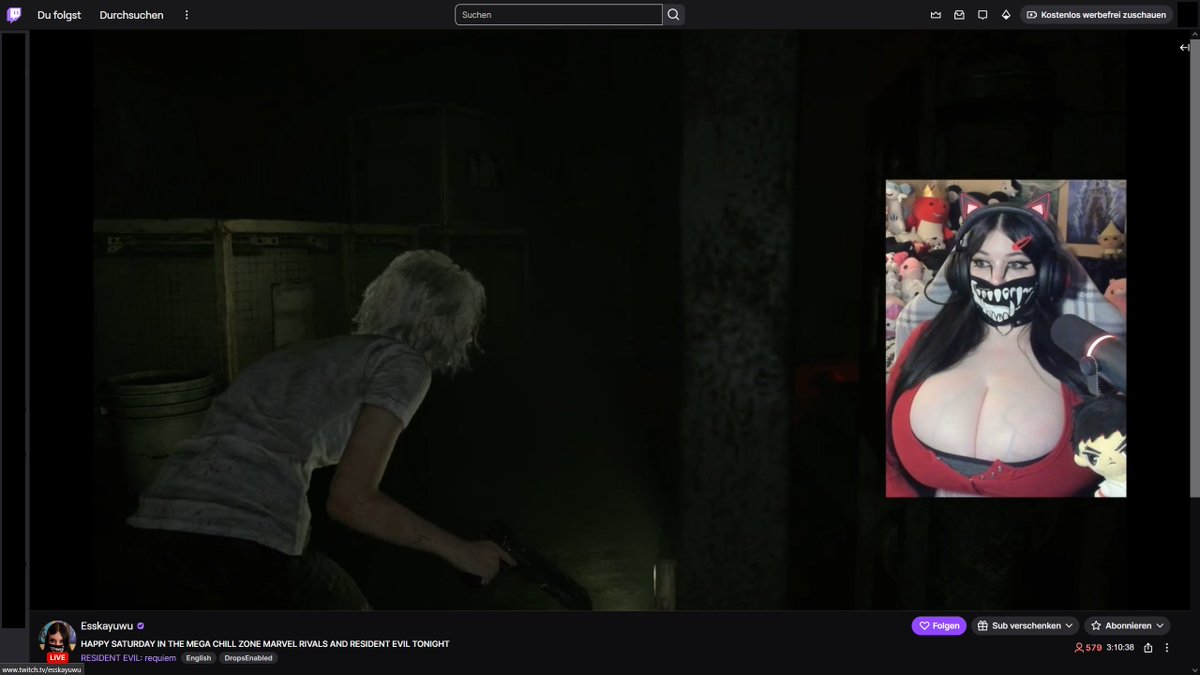Click the viewer count 579

[x=1088, y=648]
